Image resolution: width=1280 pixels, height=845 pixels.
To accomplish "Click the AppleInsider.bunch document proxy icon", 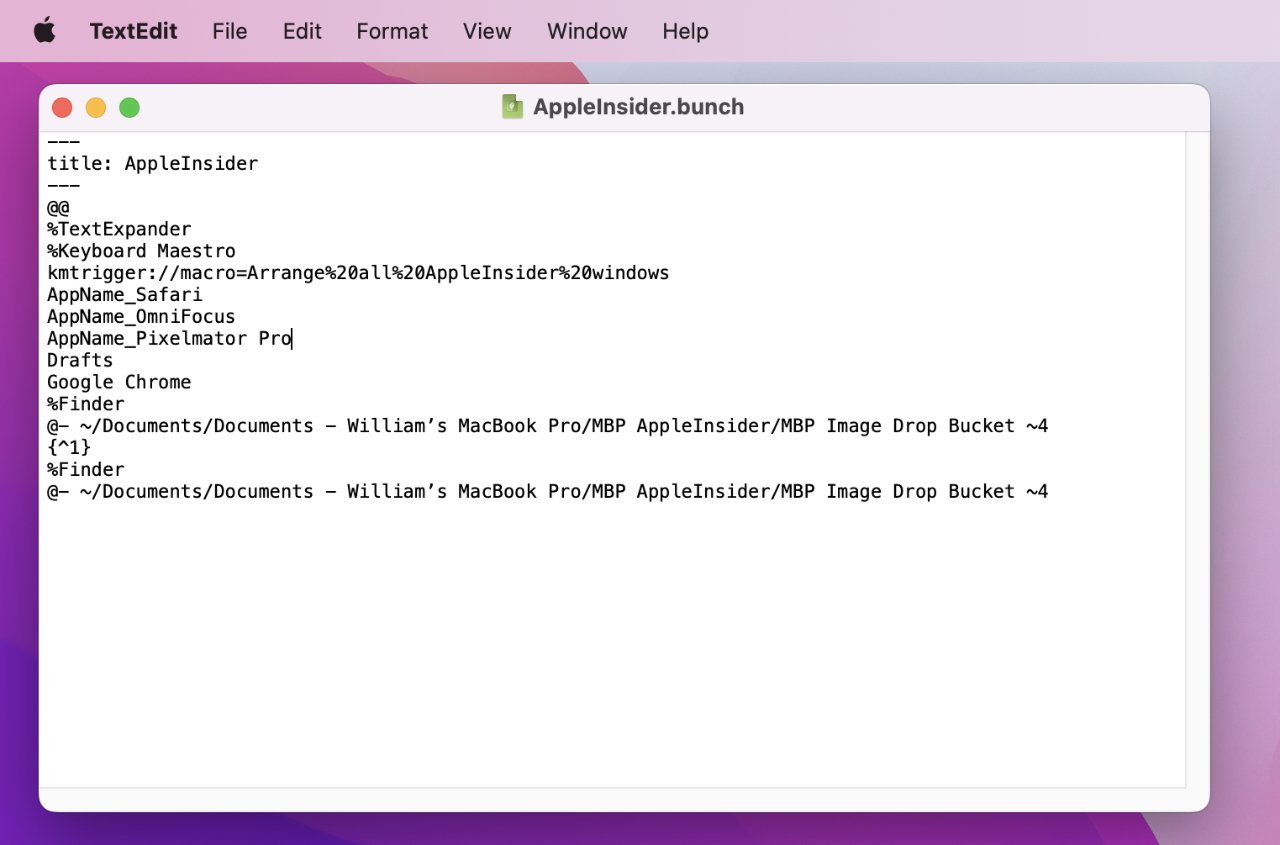I will pos(513,107).
